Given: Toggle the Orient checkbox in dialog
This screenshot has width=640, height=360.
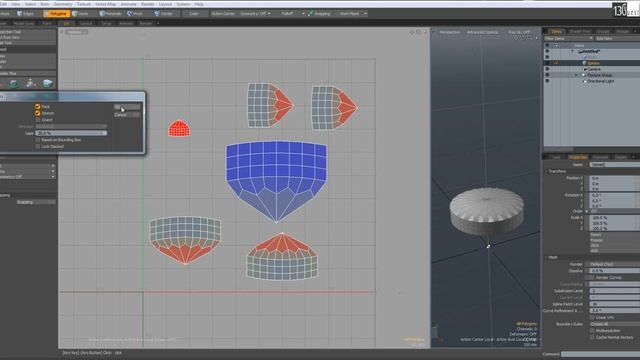Looking at the screenshot, I should coord(38,120).
